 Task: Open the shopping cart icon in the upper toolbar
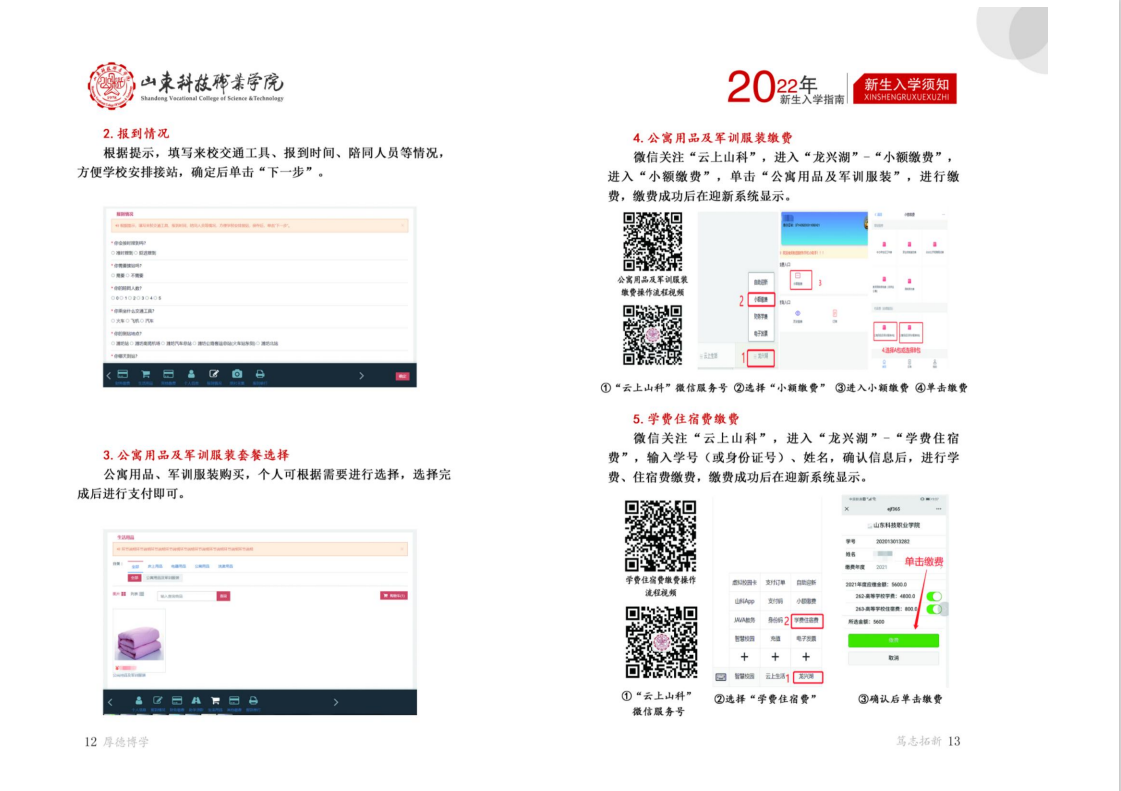pyautogui.click(x=145, y=373)
